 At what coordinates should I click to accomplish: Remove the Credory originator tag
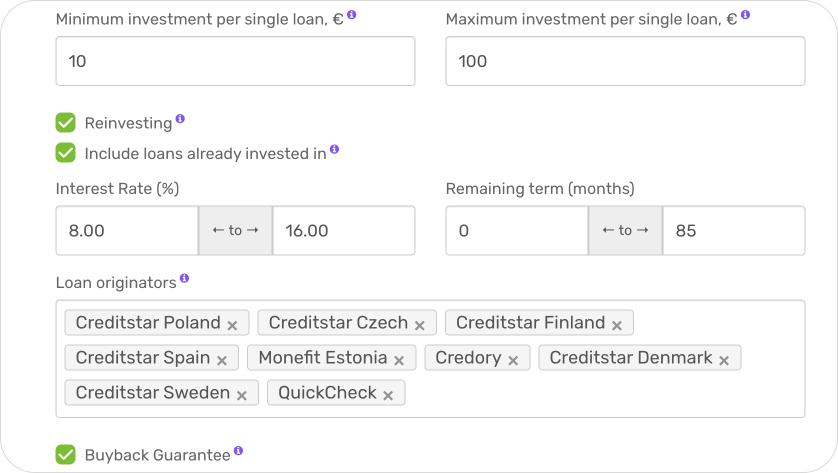click(513, 360)
